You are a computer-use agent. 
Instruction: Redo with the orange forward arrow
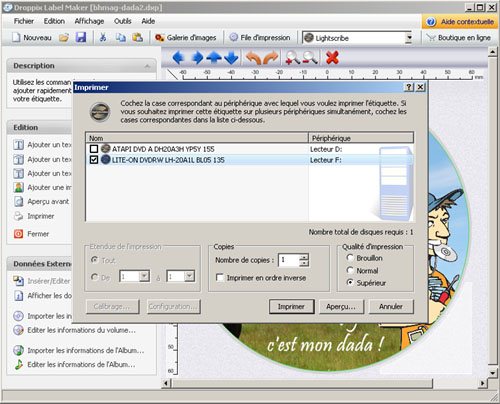pos(270,58)
